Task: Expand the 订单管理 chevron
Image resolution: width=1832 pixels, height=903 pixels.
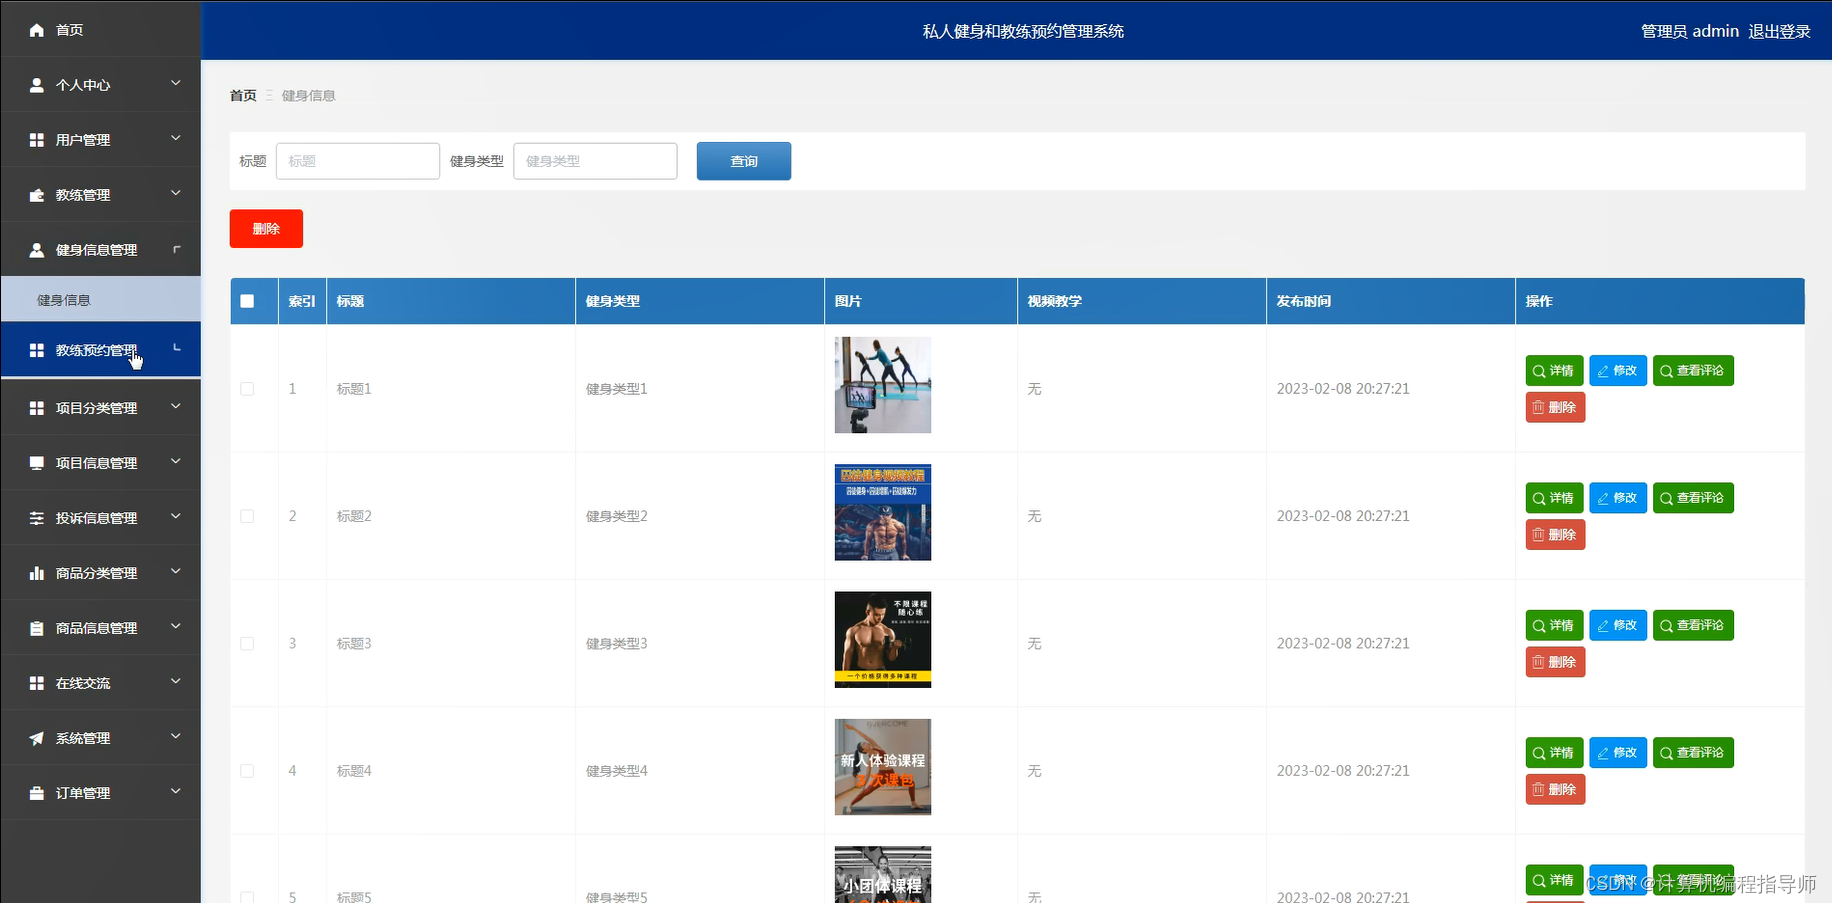Action: pyautogui.click(x=176, y=791)
